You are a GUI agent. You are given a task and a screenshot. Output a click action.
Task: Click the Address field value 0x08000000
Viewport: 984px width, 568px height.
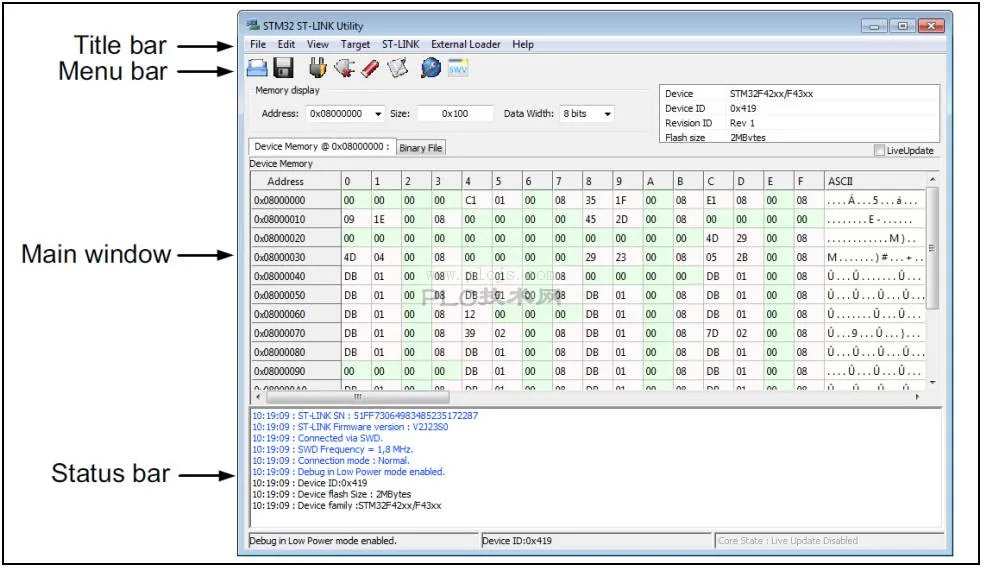[336, 114]
